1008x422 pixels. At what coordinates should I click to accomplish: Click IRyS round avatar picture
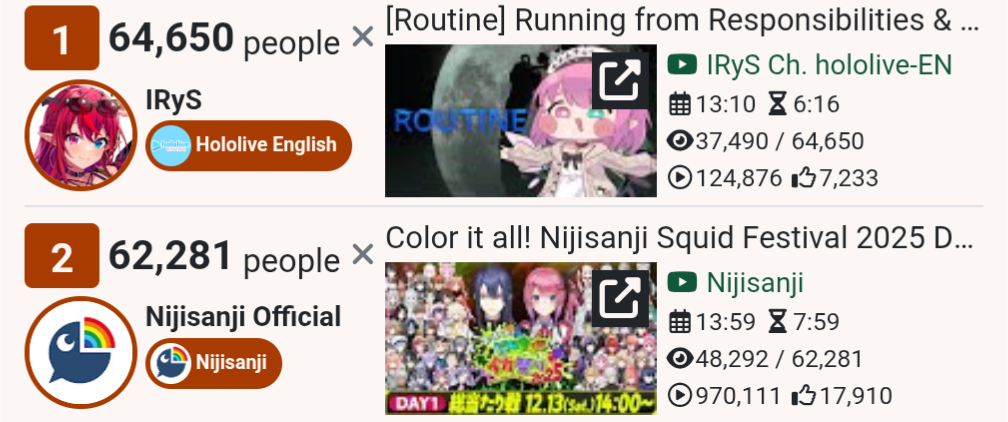pos(81,135)
